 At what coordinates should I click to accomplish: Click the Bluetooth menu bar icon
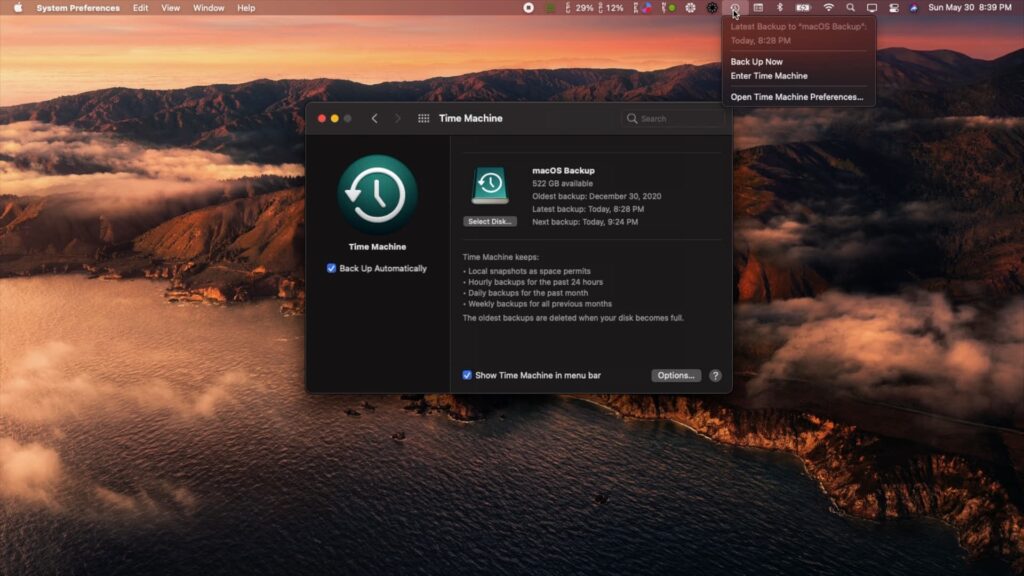tap(780, 8)
